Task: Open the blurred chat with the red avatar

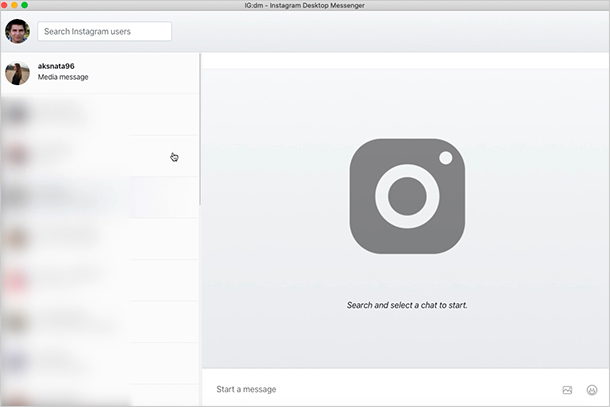Action: click(100, 280)
